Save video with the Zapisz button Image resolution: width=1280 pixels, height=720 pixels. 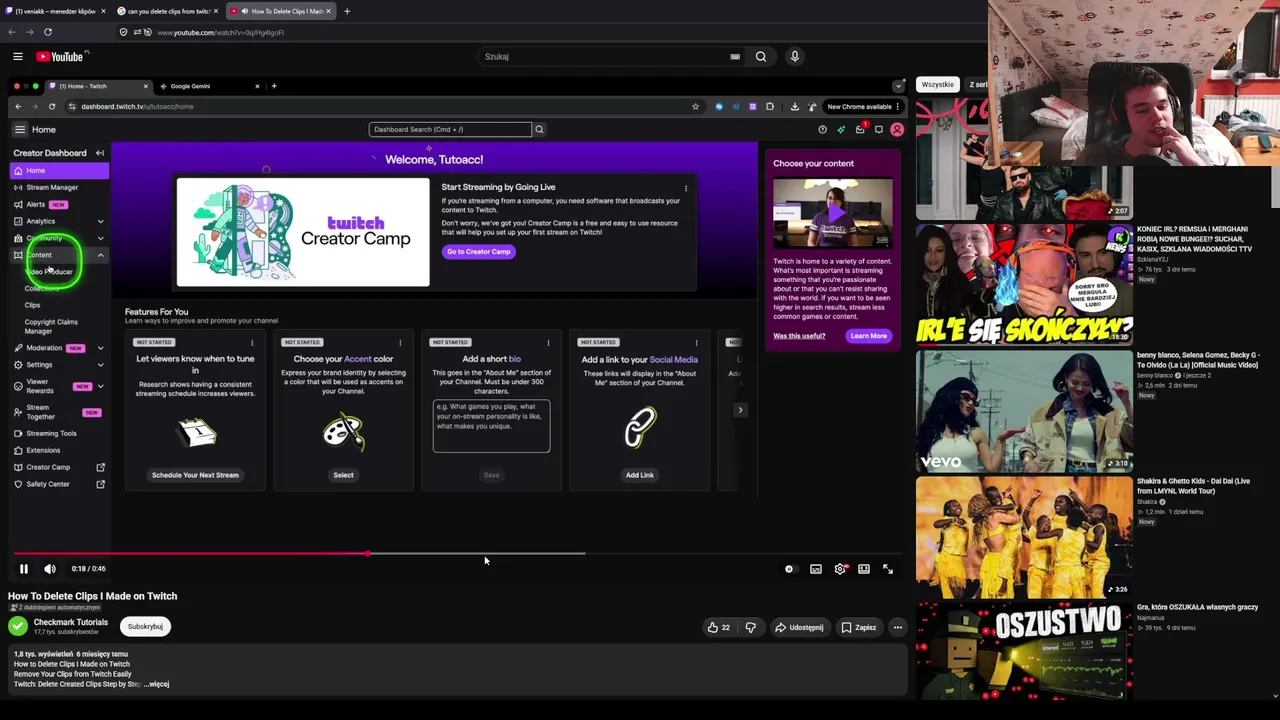point(859,628)
